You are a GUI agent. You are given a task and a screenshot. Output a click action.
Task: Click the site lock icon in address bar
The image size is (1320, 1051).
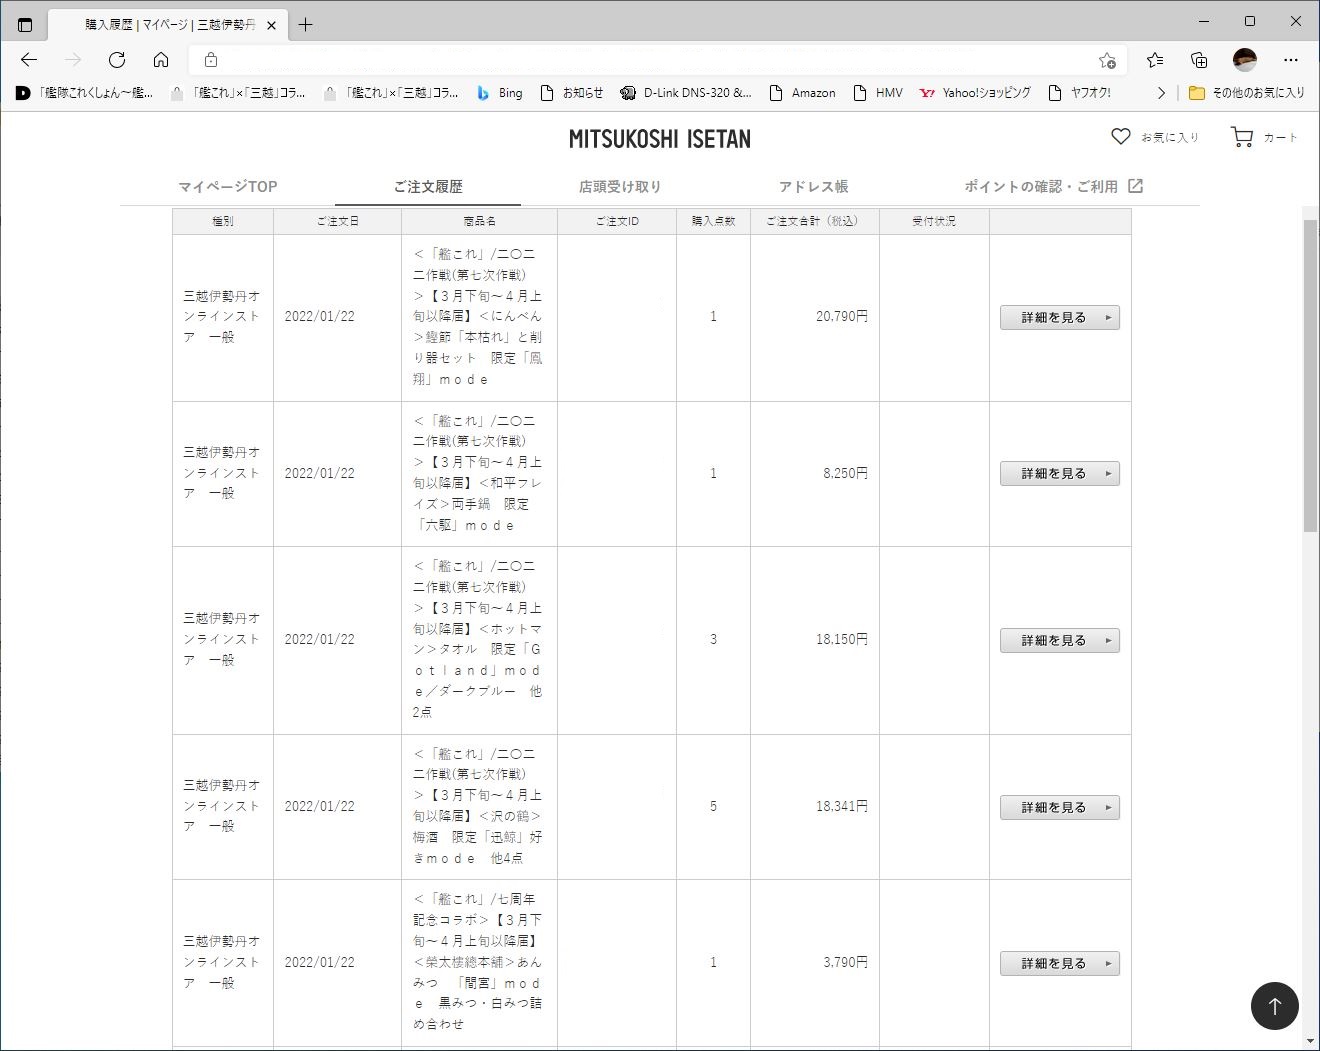coord(211,60)
